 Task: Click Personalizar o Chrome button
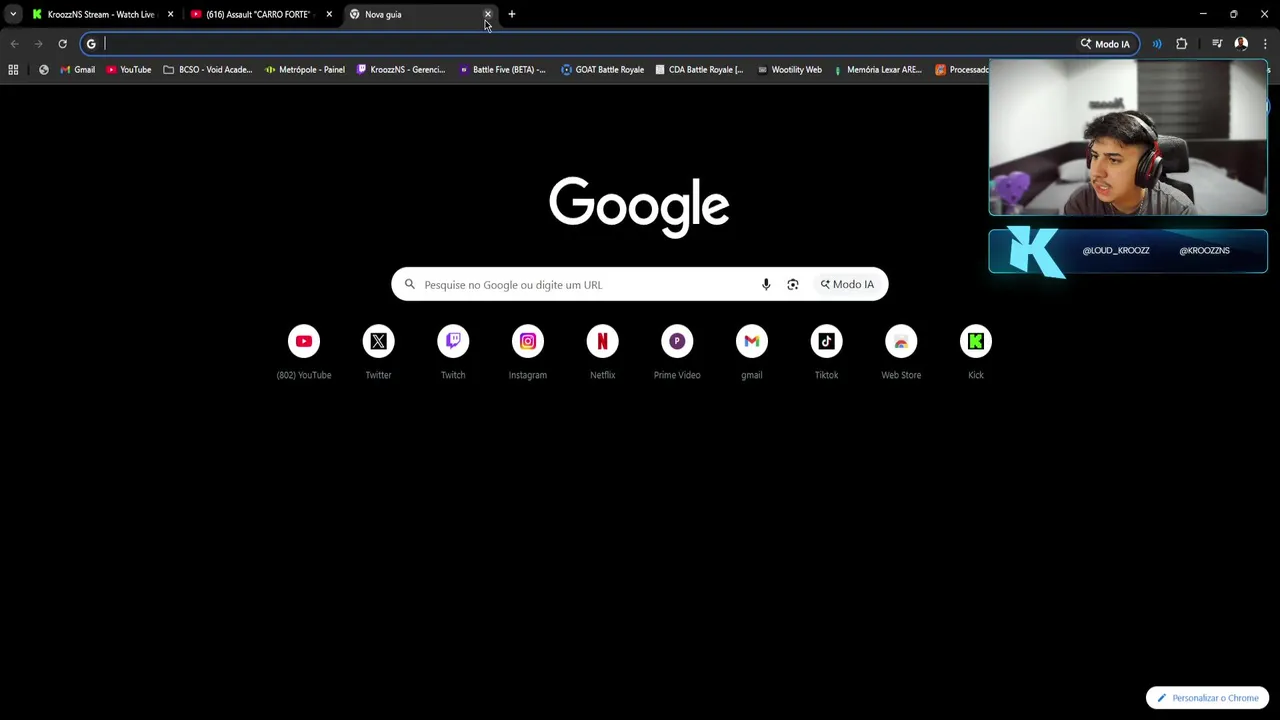1208,698
